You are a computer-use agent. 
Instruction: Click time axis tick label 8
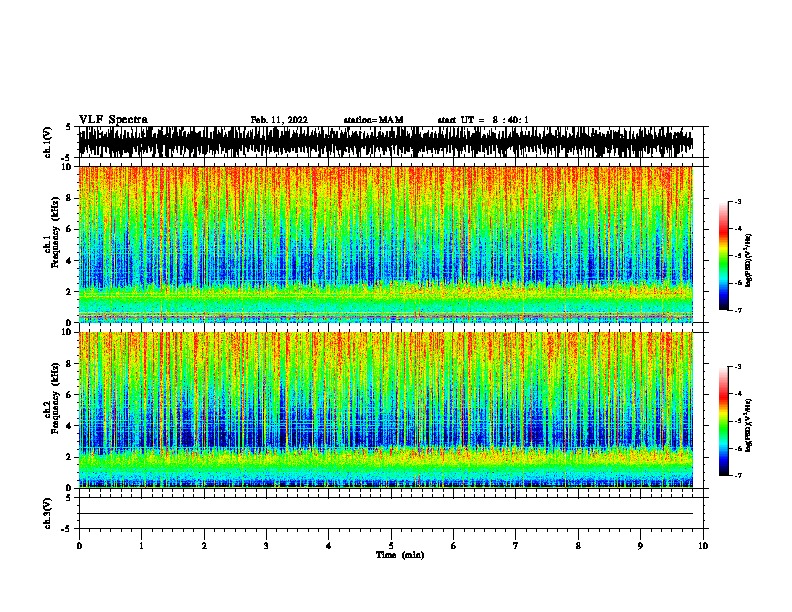pos(578,546)
